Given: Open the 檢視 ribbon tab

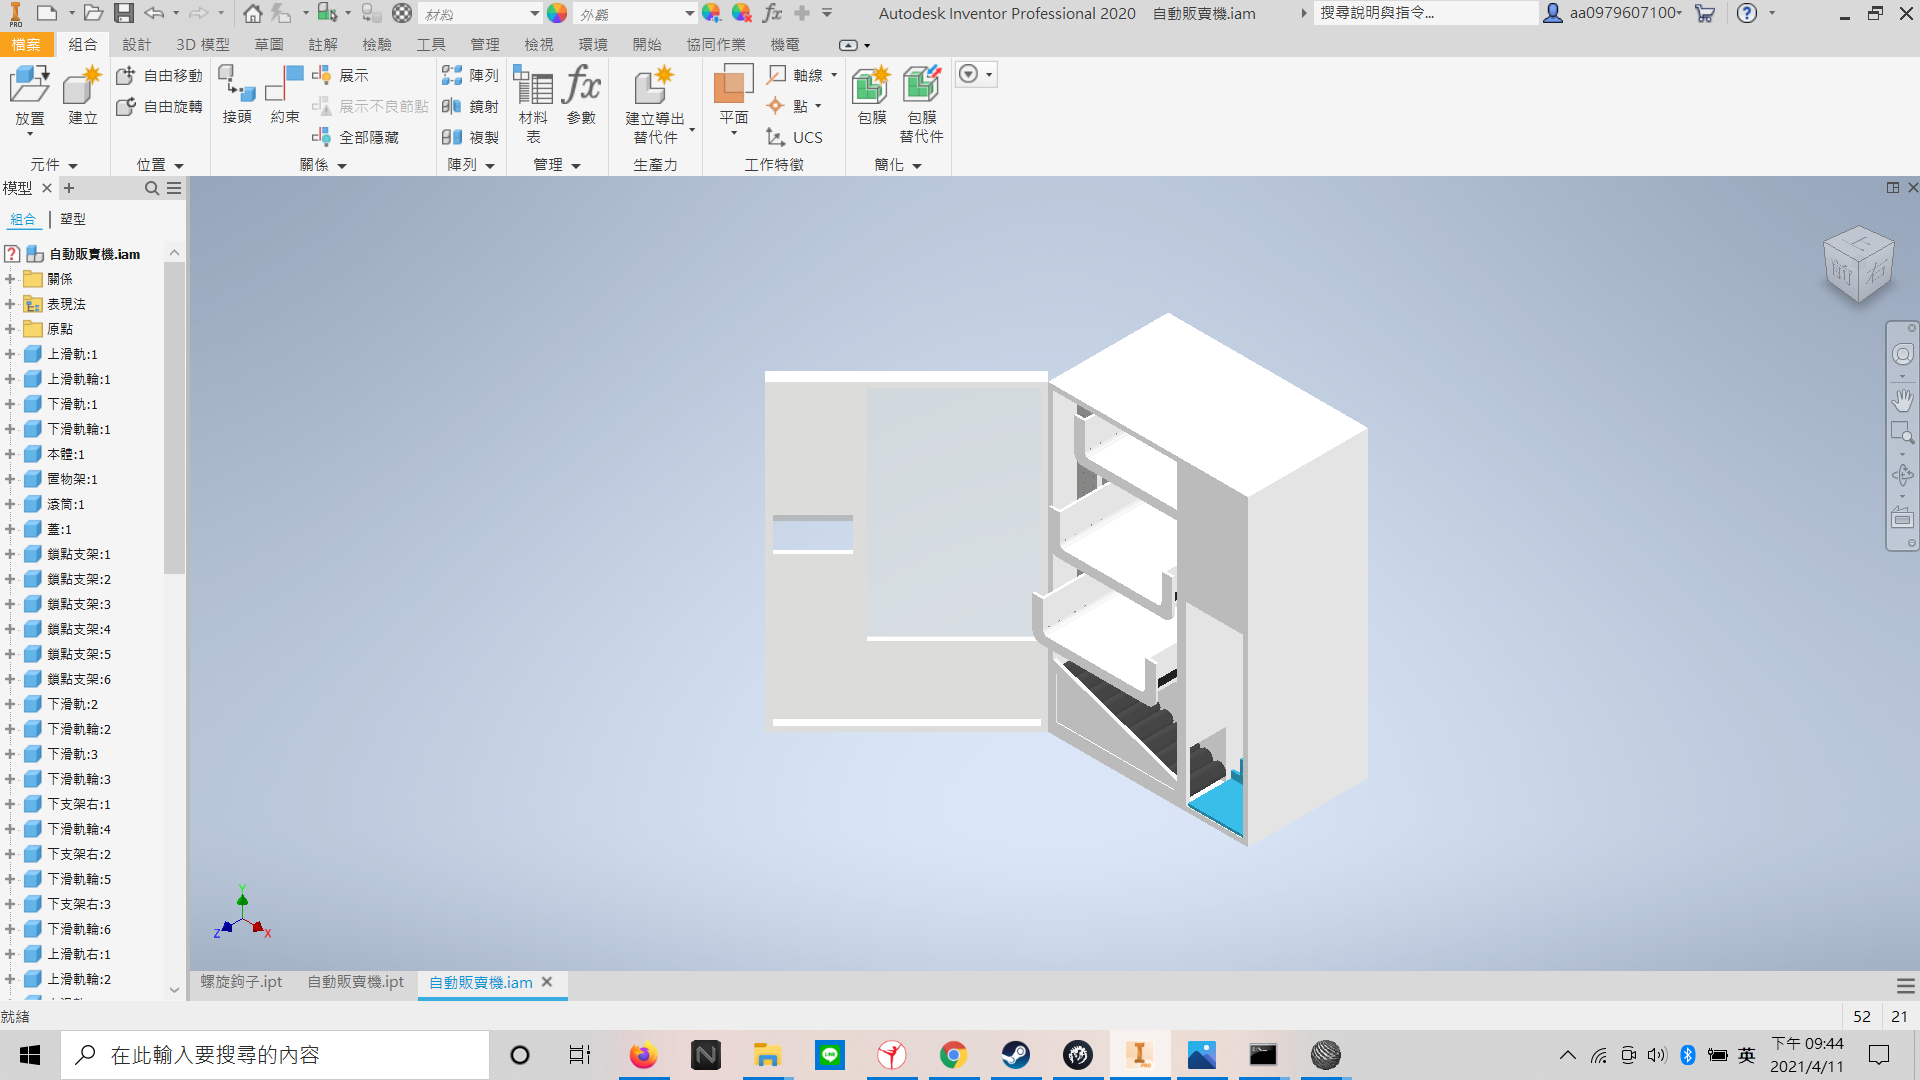Looking at the screenshot, I should click(539, 45).
